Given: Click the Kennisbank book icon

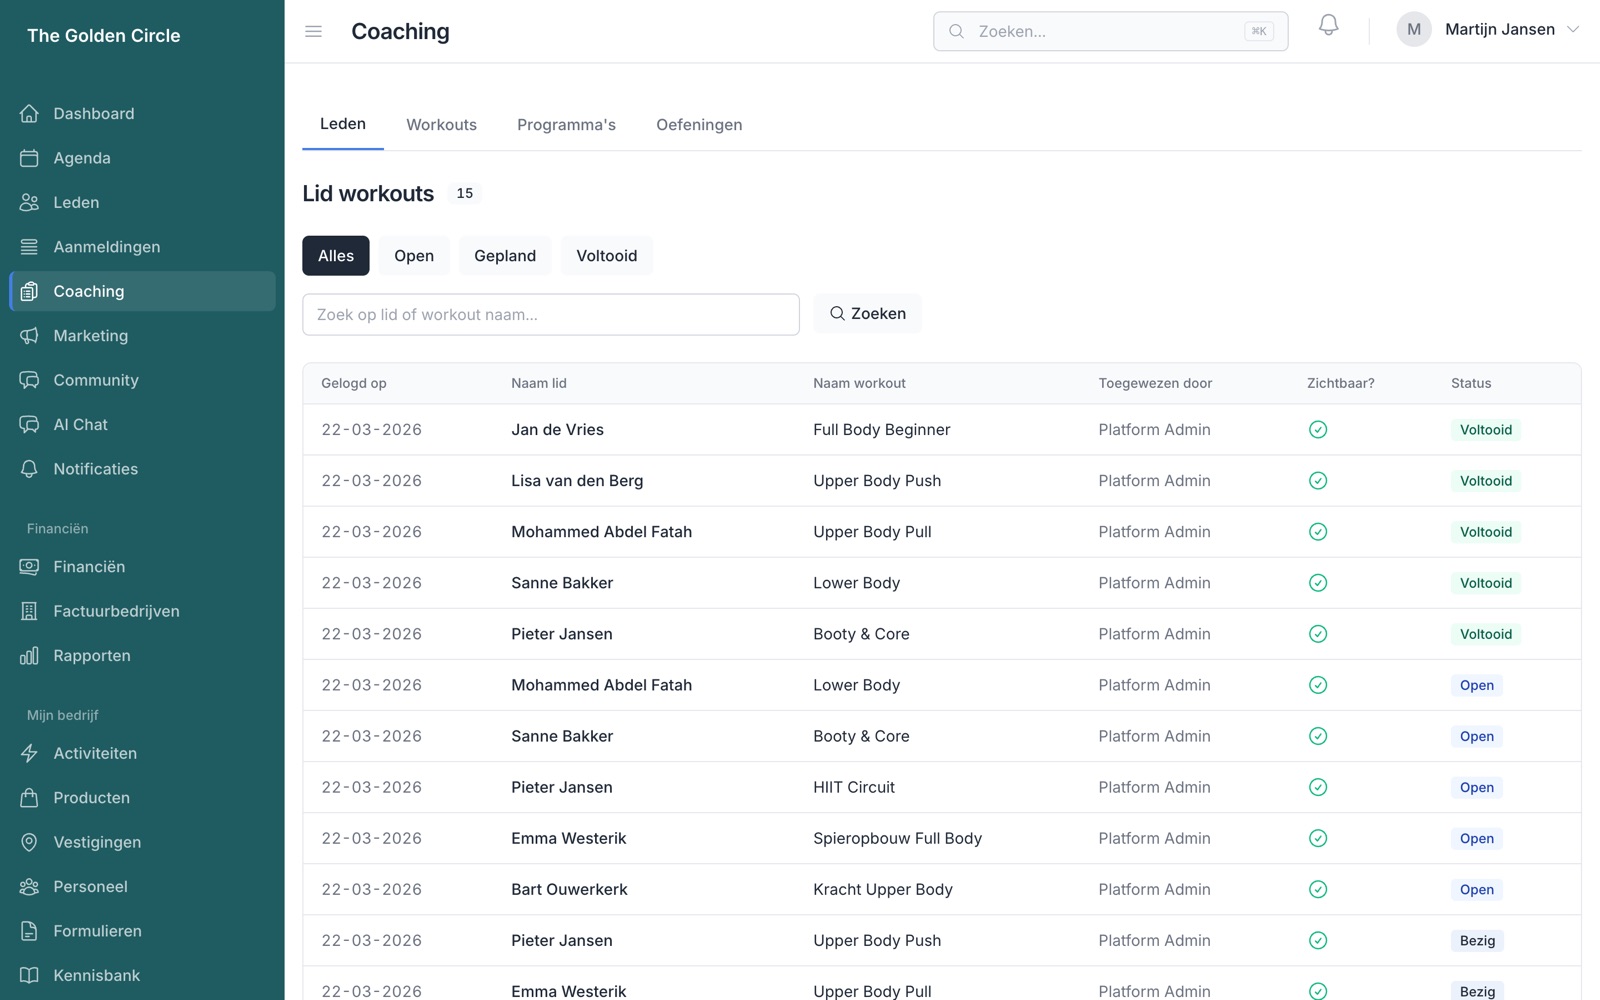Looking at the screenshot, I should click(x=29, y=976).
